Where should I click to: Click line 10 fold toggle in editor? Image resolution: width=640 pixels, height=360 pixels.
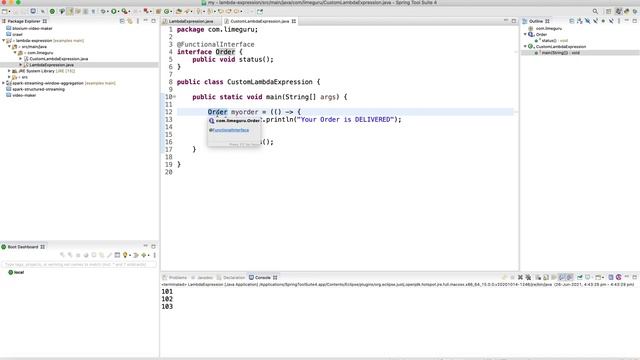tap(175, 97)
